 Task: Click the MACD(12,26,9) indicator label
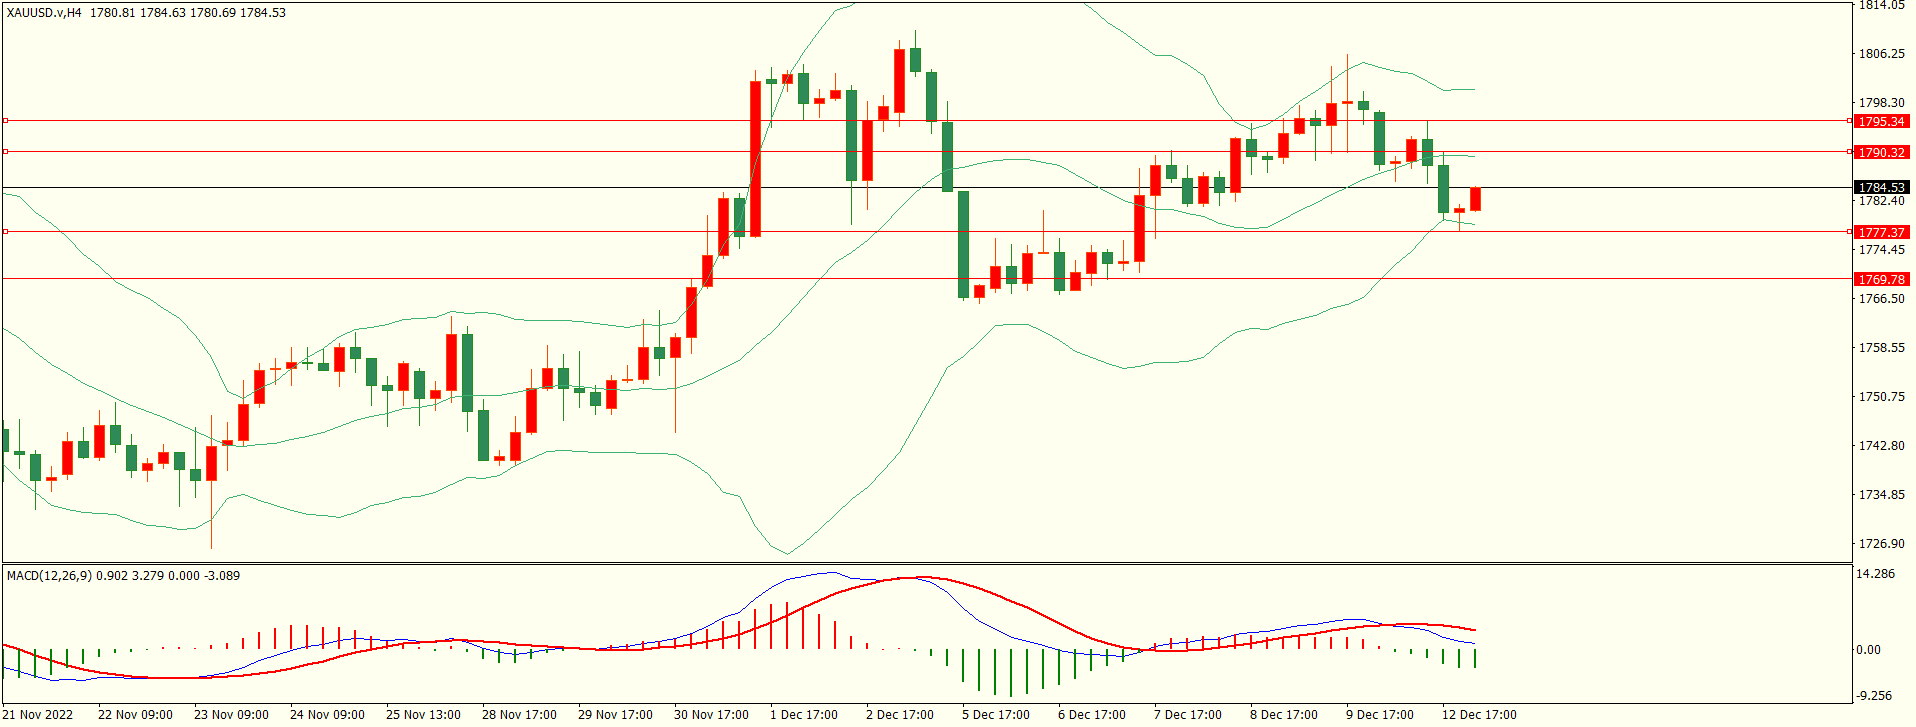click(x=49, y=576)
